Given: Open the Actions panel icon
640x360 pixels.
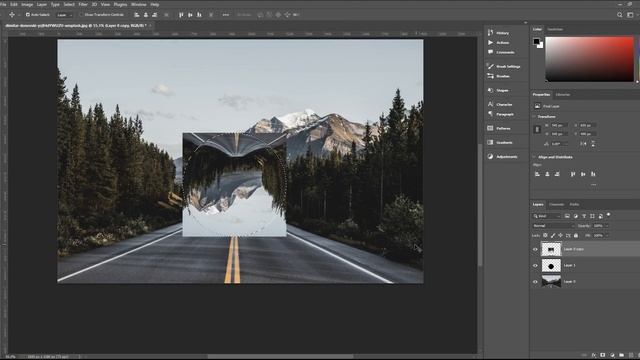Looking at the screenshot, I should tap(490, 42).
